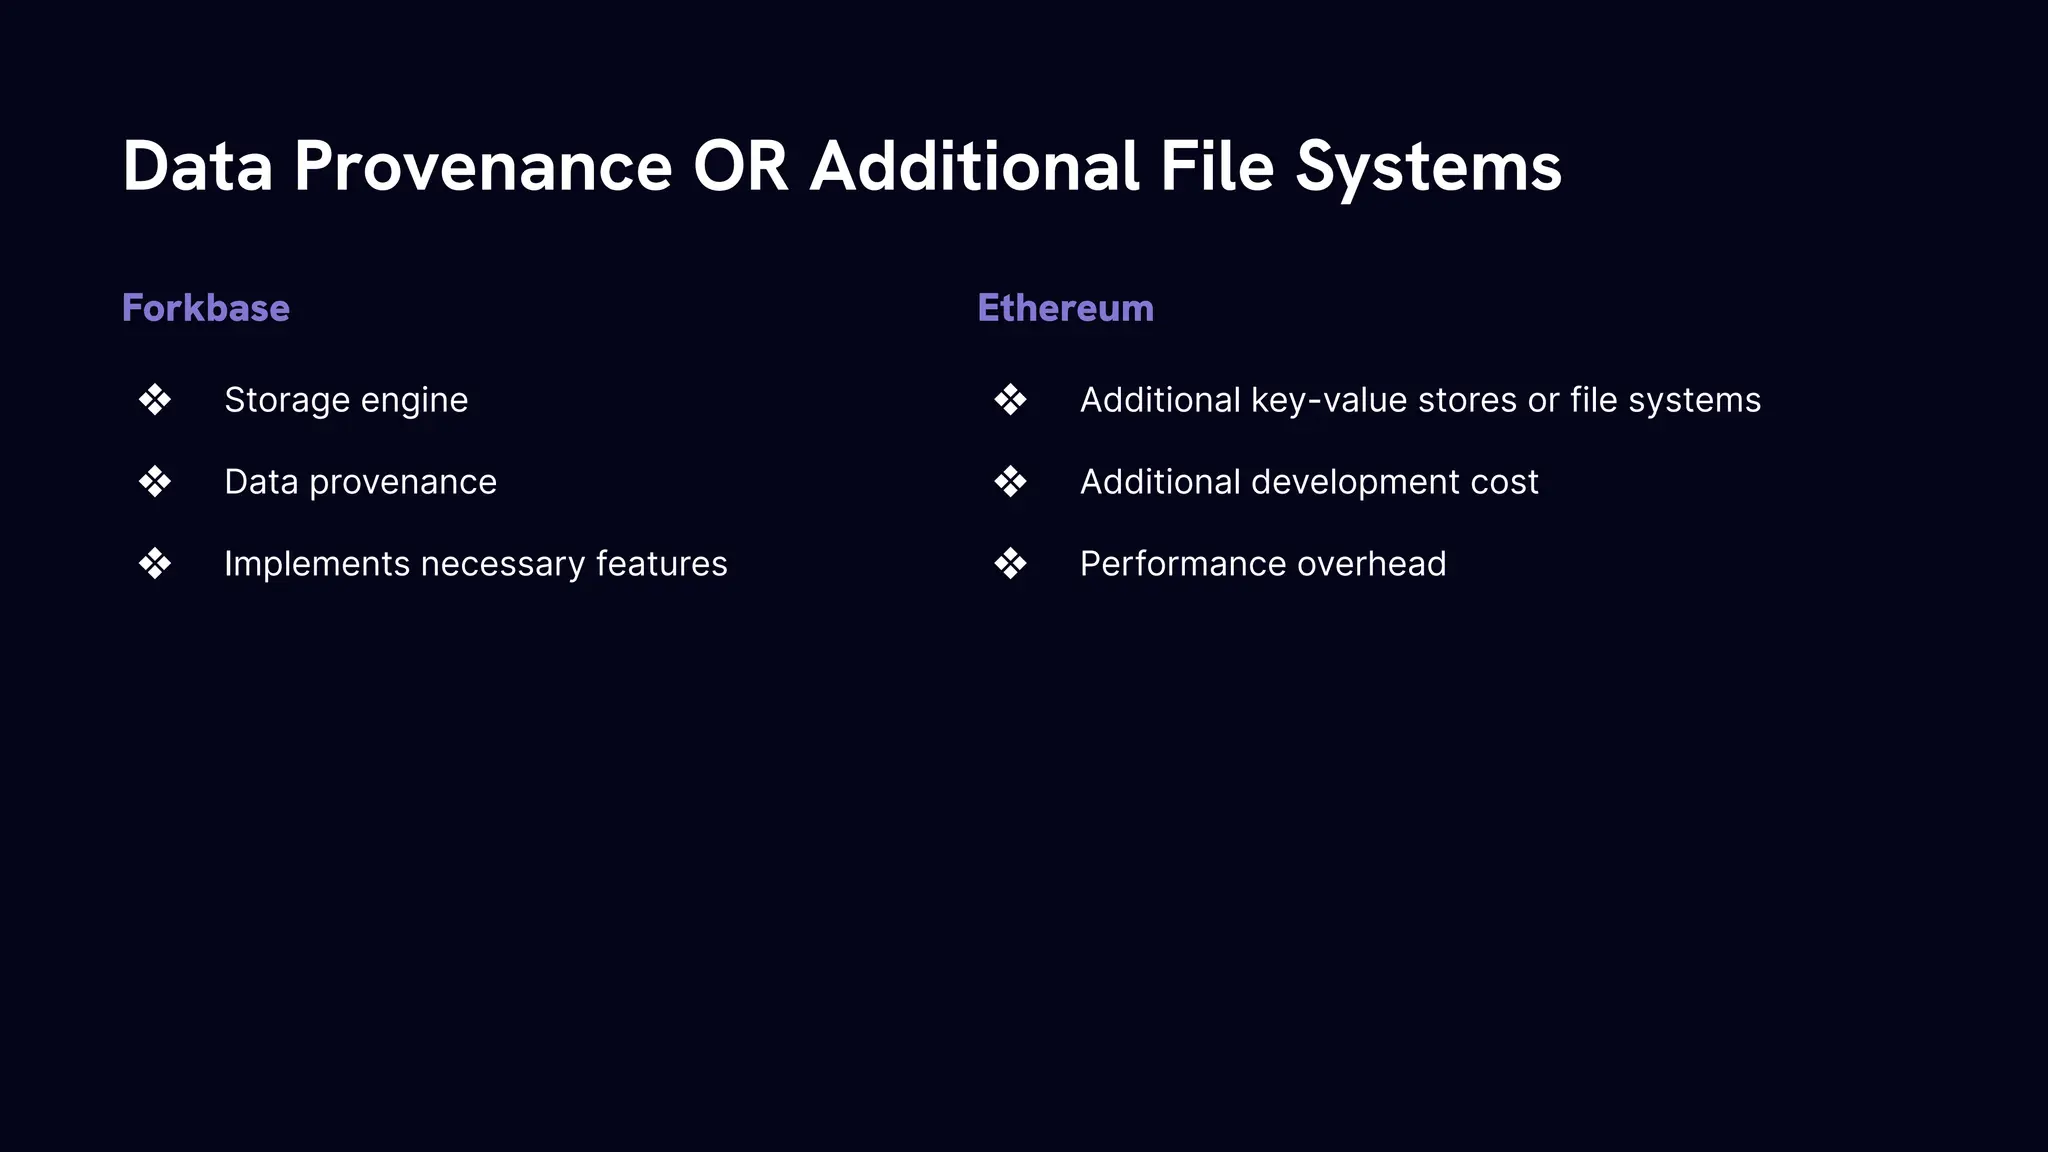Click the 'Storage engine' bullet text

(346, 400)
